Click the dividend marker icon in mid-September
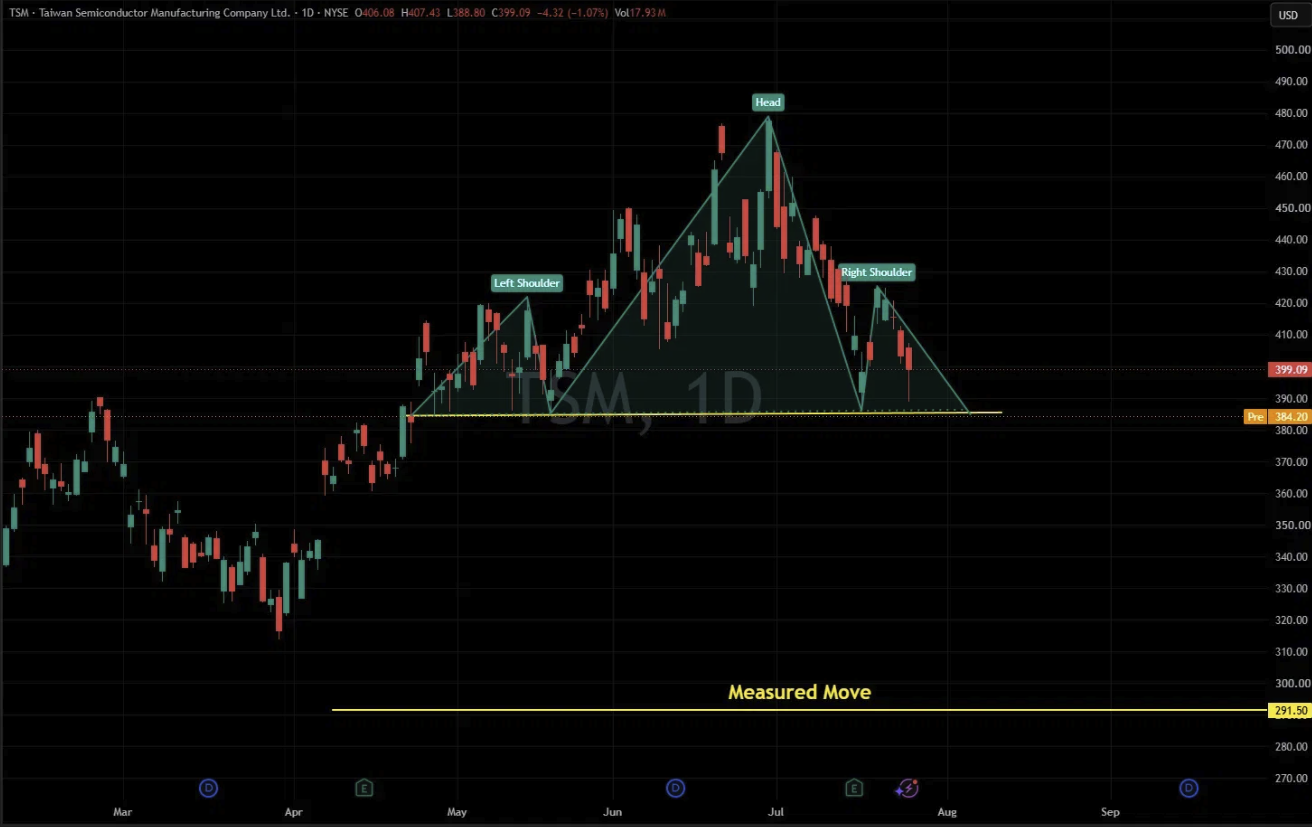Viewport: 1312px width, 827px height. coord(1189,788)
